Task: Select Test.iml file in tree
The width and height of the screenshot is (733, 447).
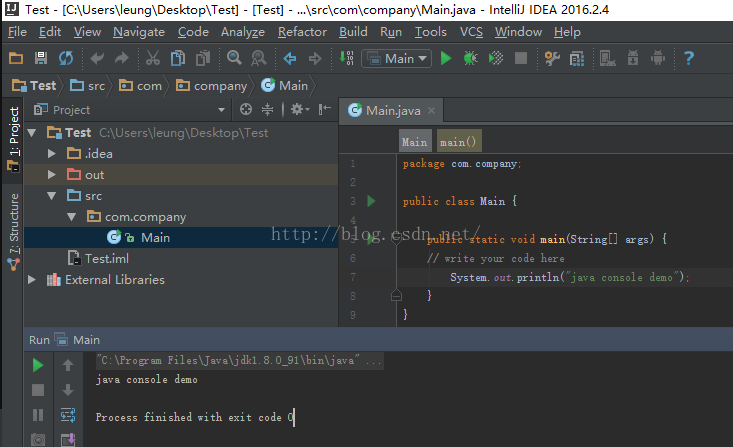Action: tap(98, 259)
